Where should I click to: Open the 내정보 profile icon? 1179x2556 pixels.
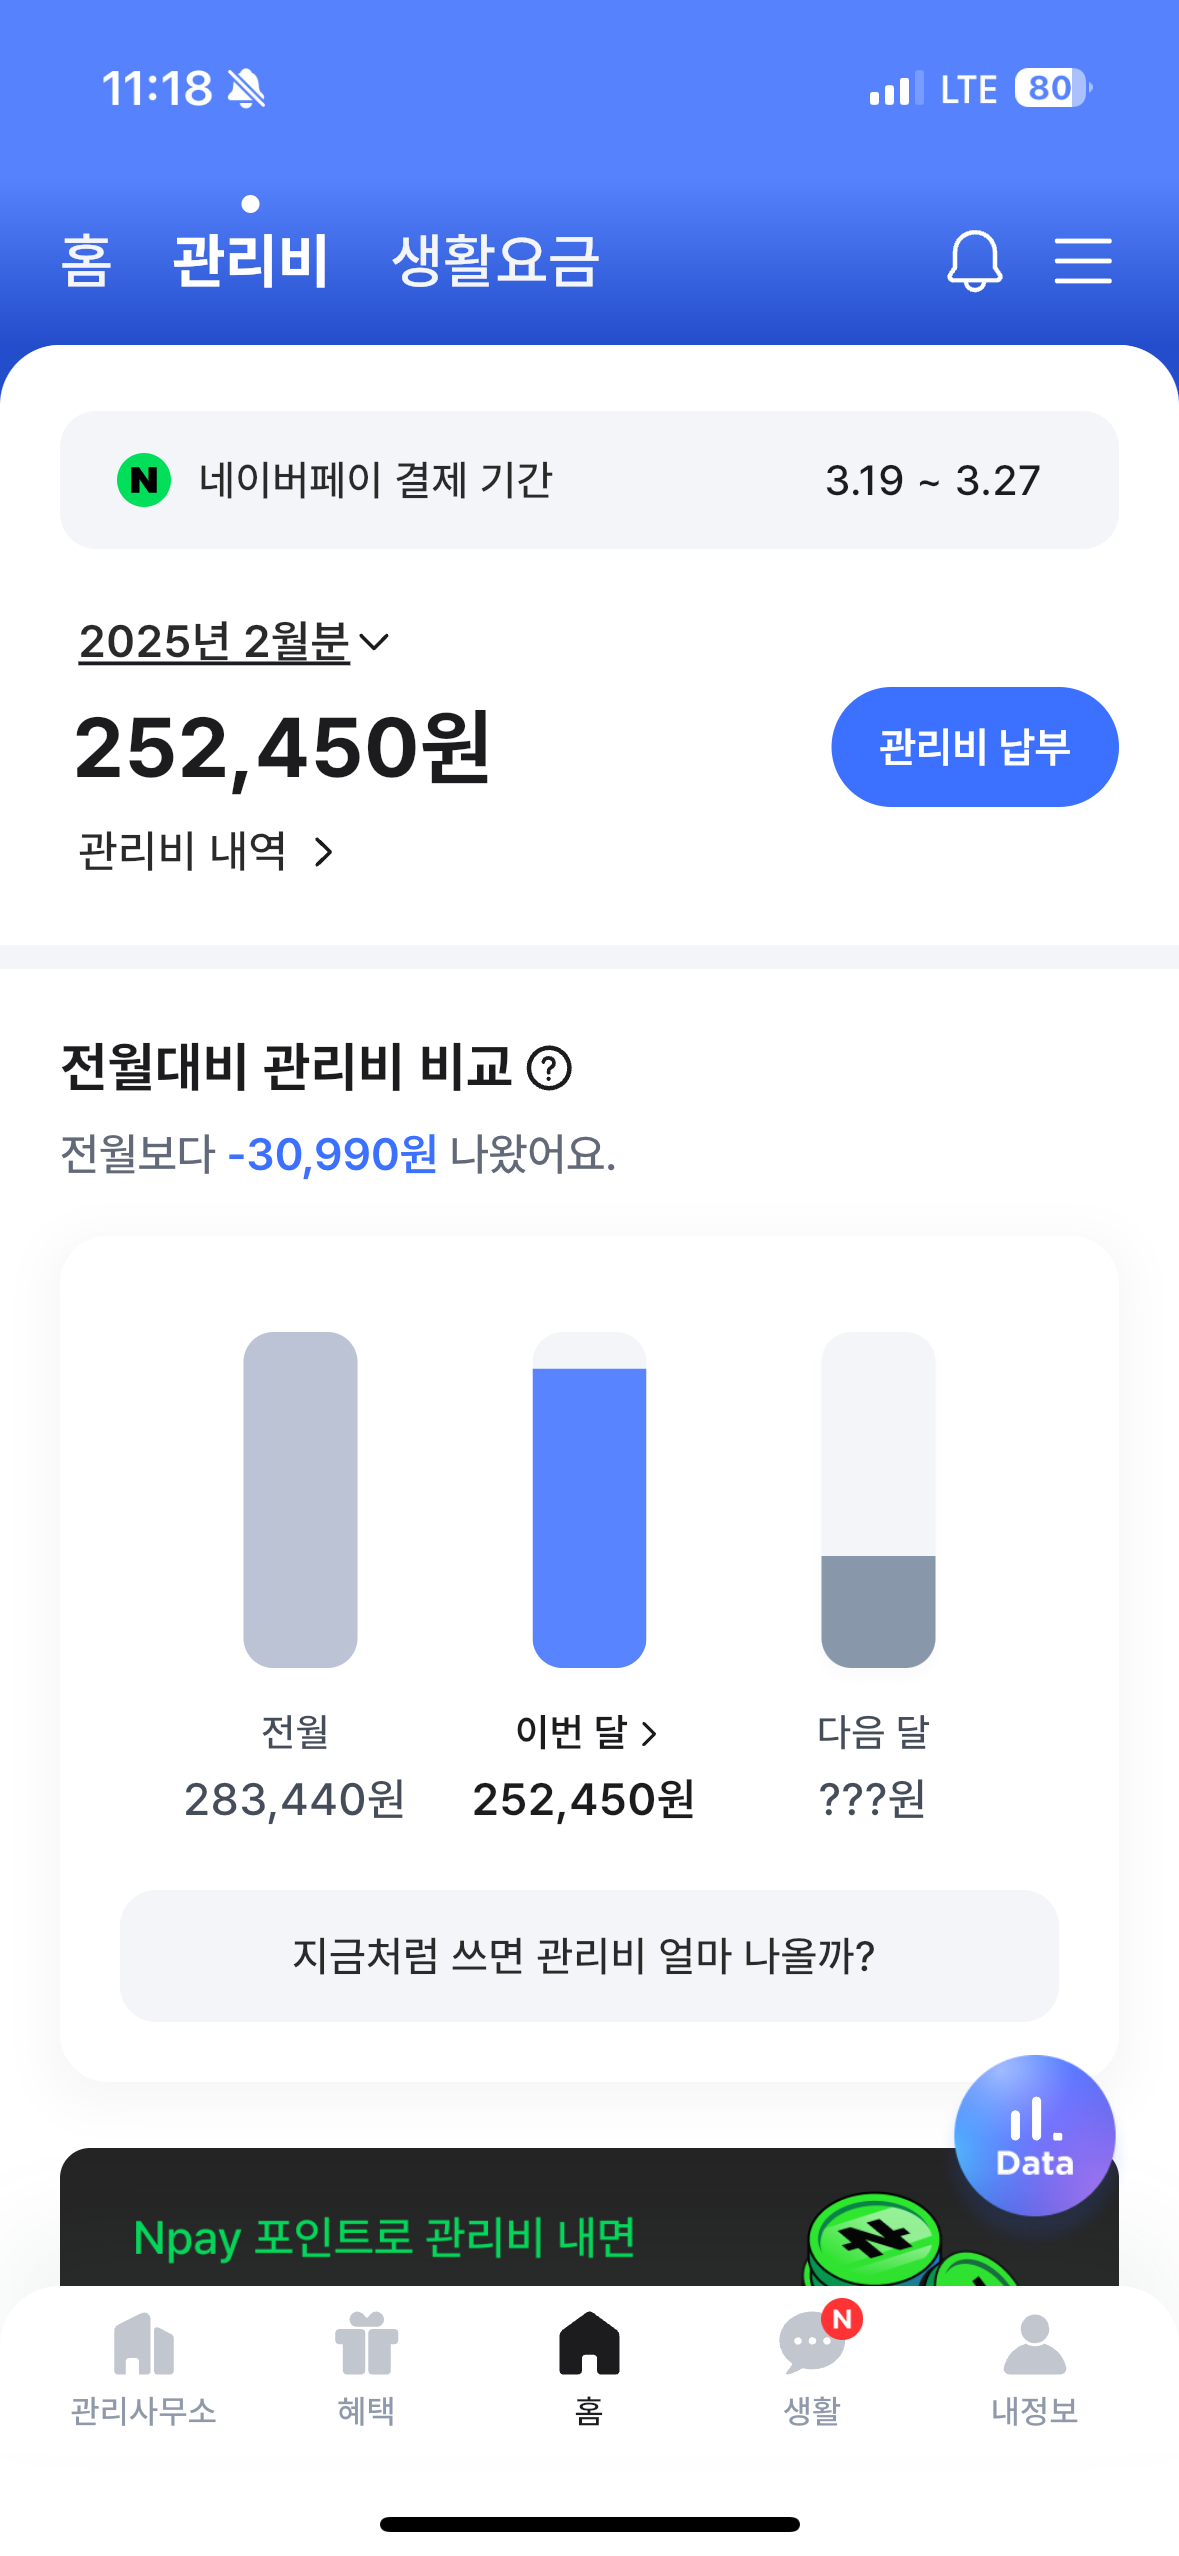click(1034, 2344)
